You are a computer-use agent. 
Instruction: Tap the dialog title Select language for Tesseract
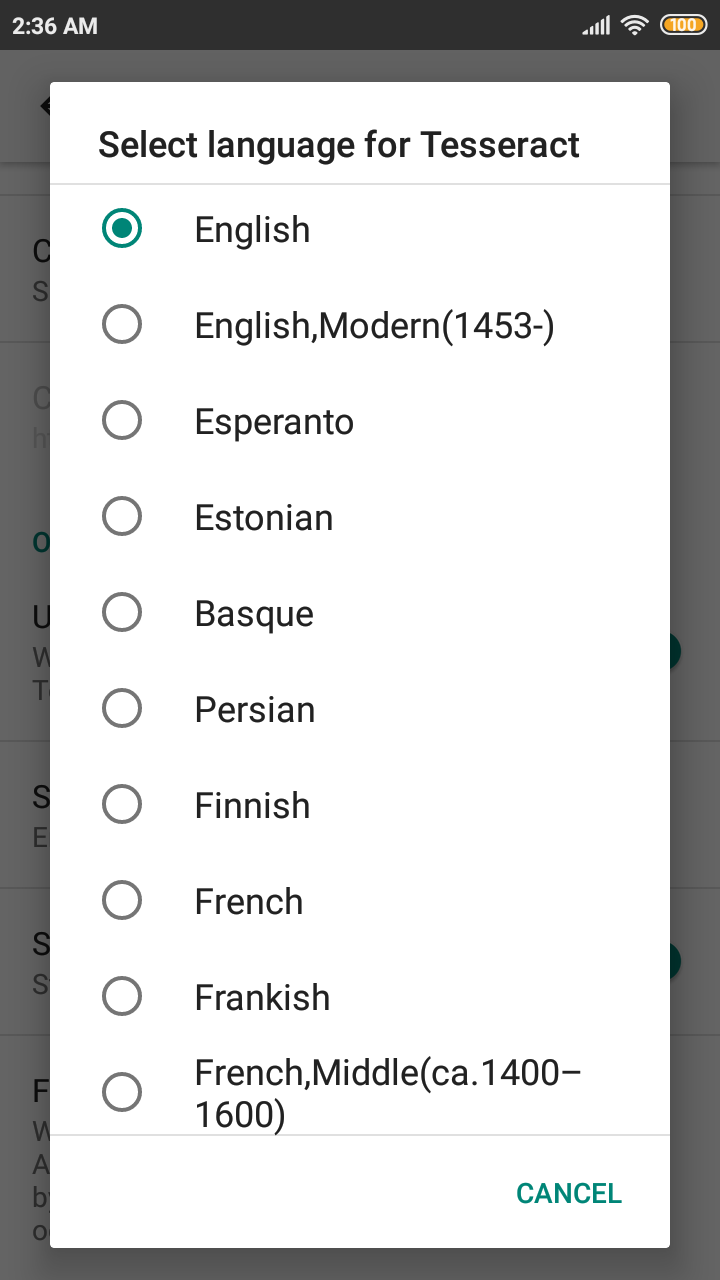coord(339,144)
